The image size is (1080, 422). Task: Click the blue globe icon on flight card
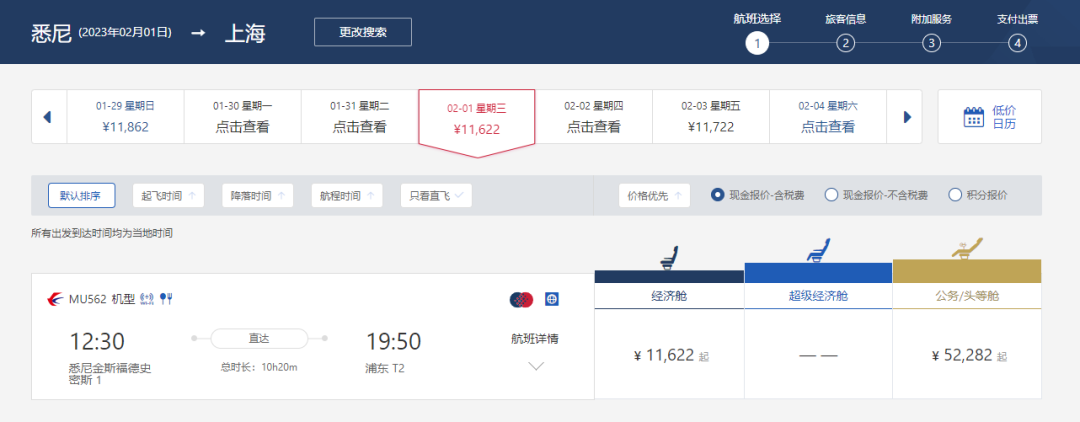[551, 299]
